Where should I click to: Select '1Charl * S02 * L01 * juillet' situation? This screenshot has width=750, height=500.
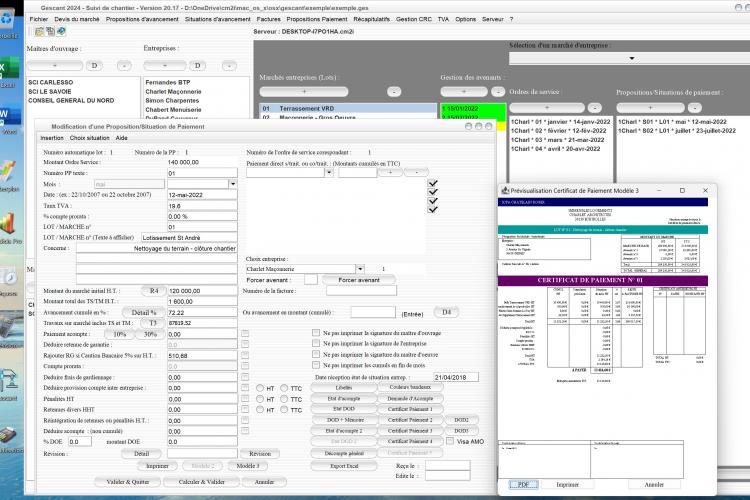coord(677,131)
